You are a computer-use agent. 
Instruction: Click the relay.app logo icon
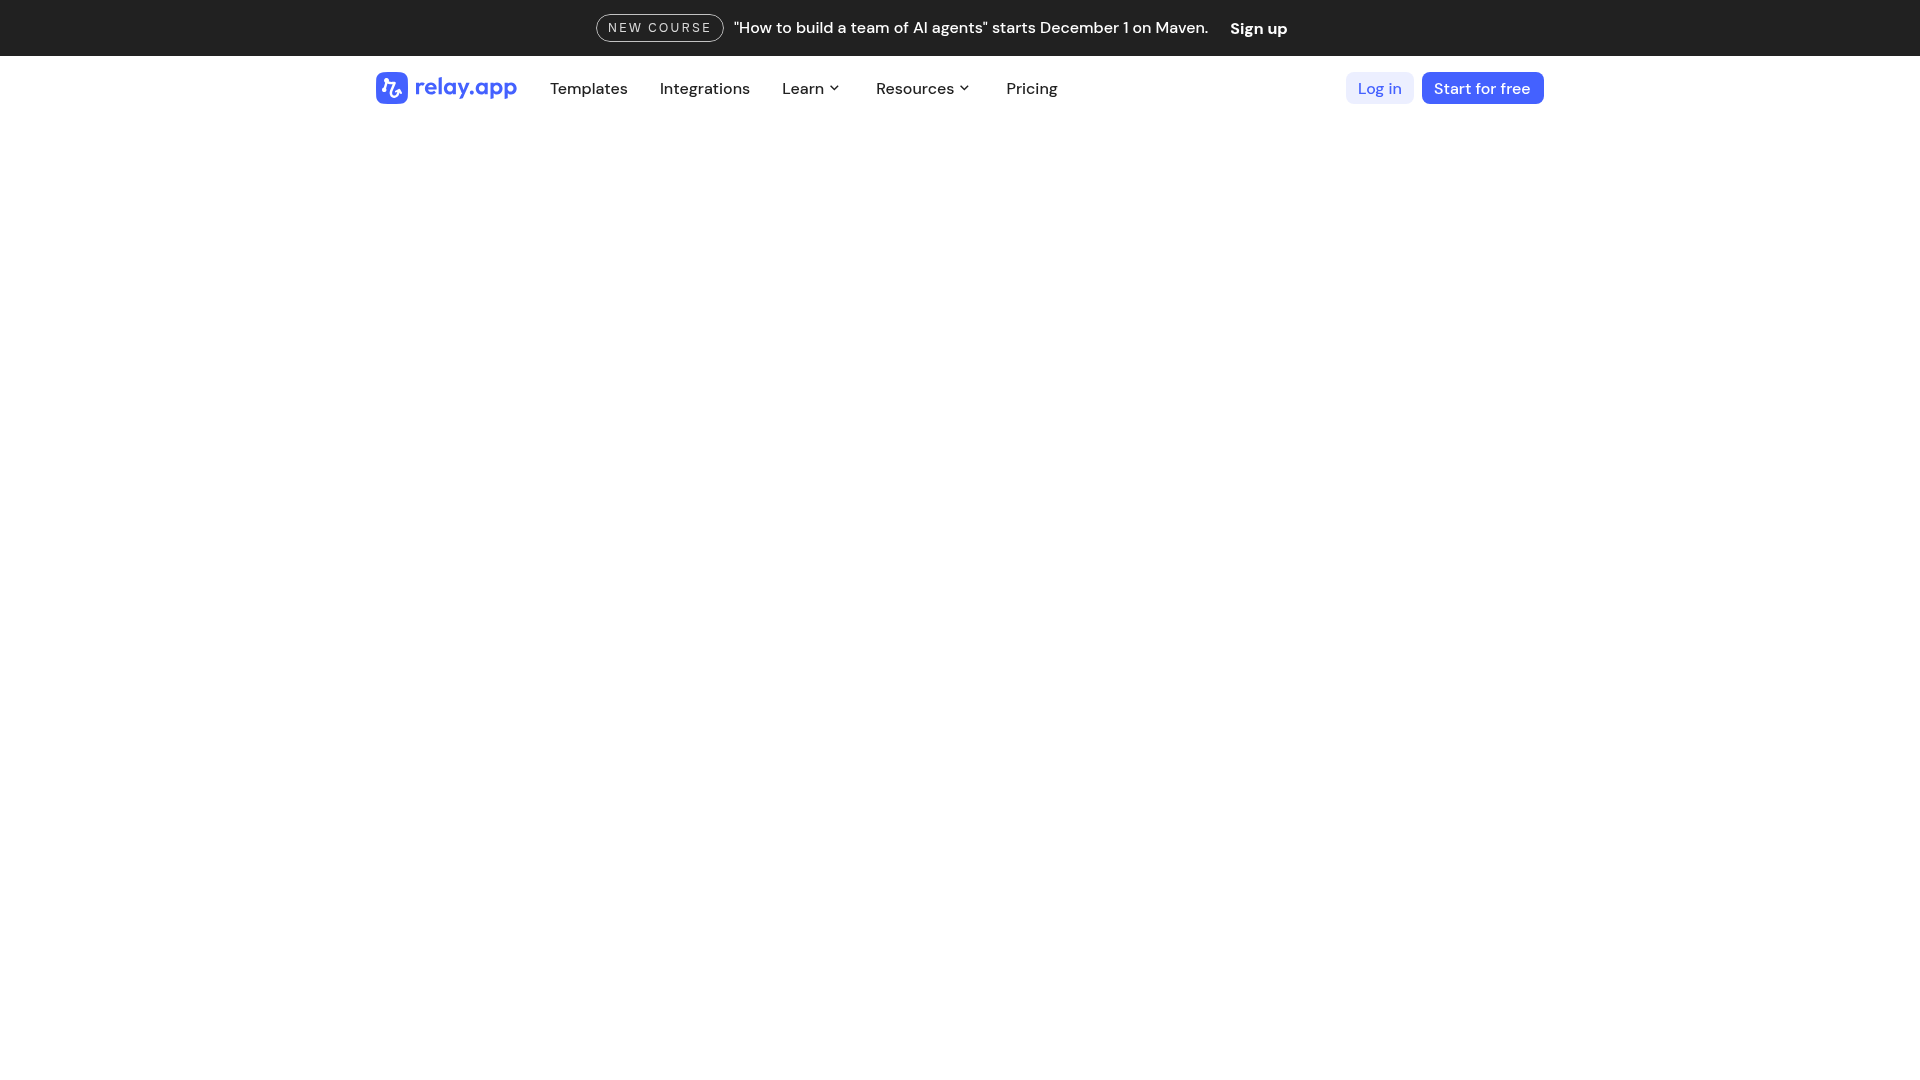click(x=391, y=88)
